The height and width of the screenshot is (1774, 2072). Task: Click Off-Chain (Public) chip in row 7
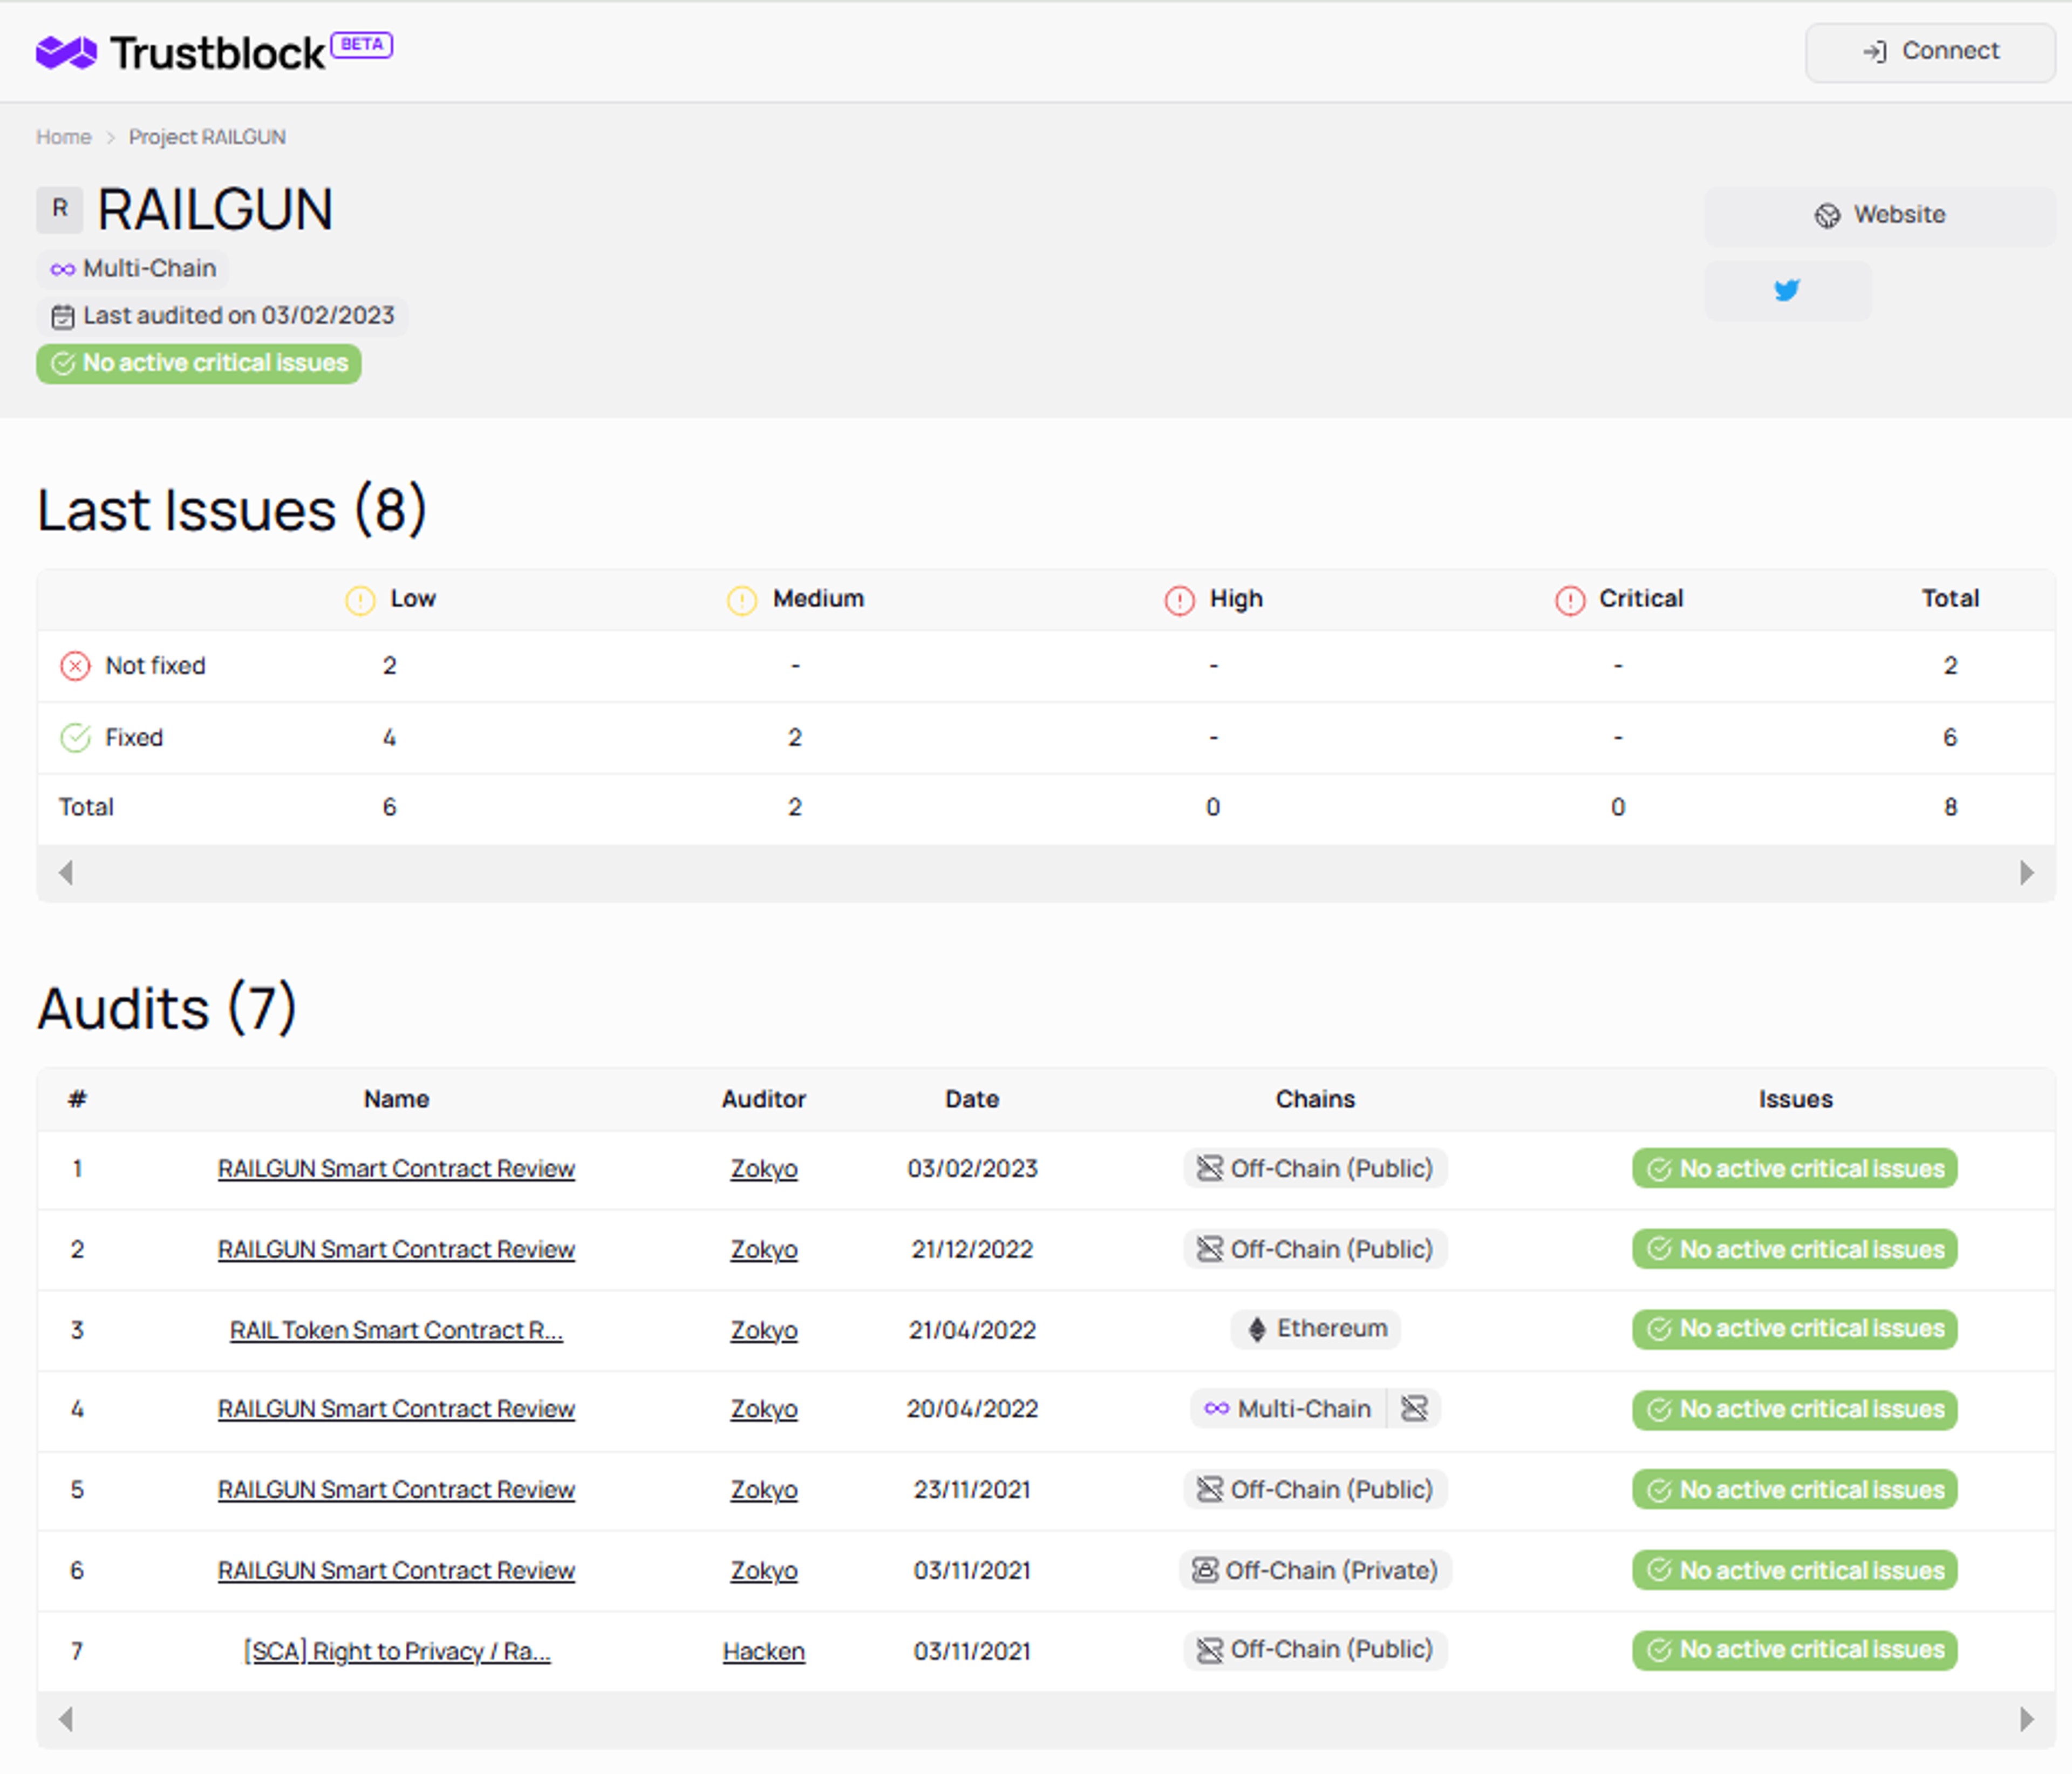[1315, 1650]
